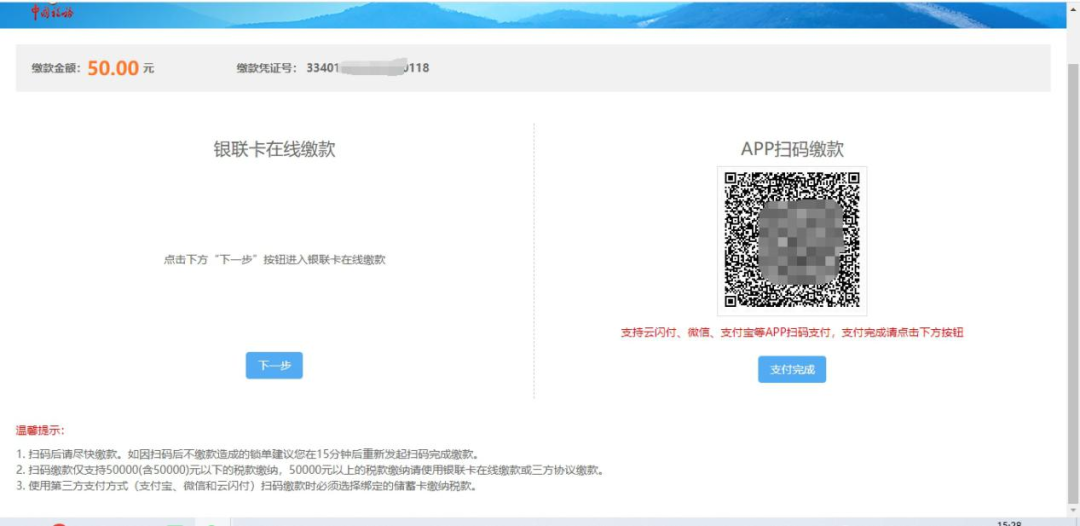
Task: Click the 温馨提示 label
Action: [x=41, y=431]
